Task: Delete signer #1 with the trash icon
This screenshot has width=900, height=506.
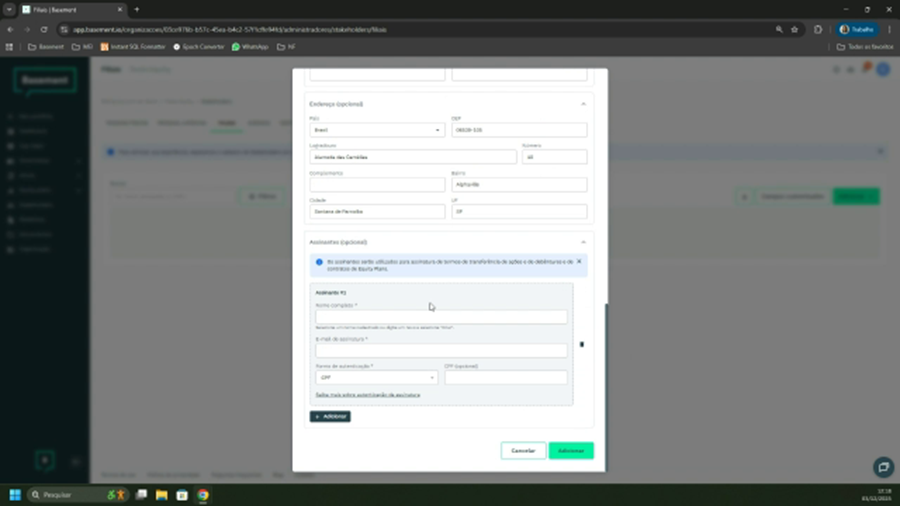Action: click(581, 344)
